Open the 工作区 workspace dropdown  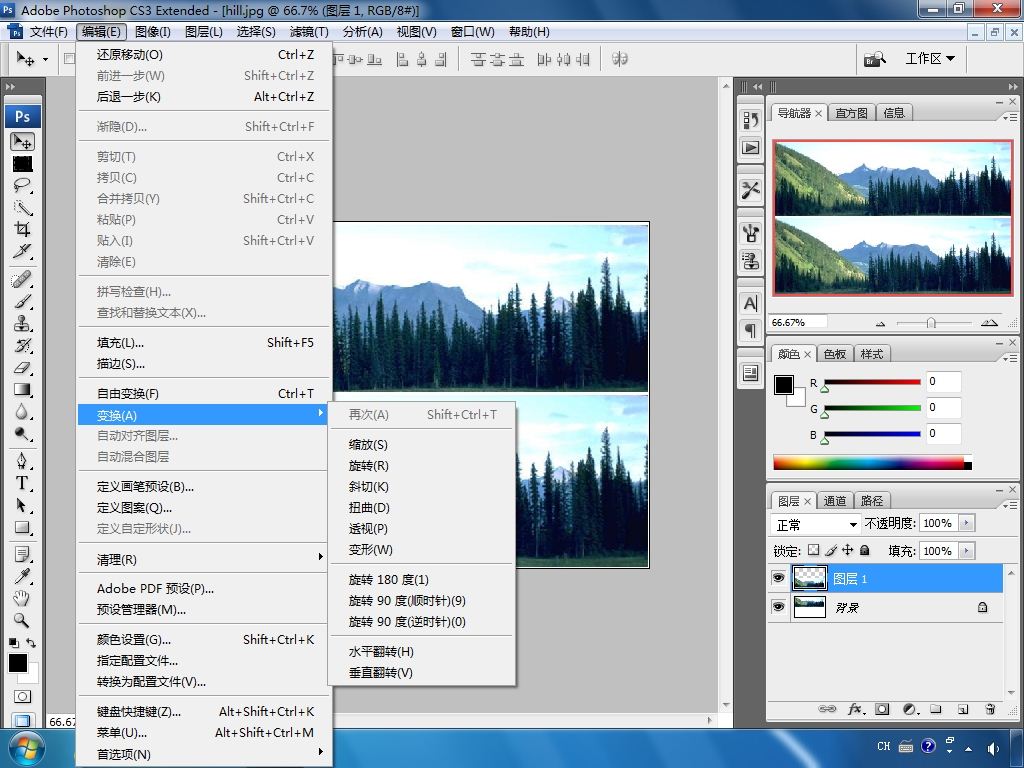[930, 59]
